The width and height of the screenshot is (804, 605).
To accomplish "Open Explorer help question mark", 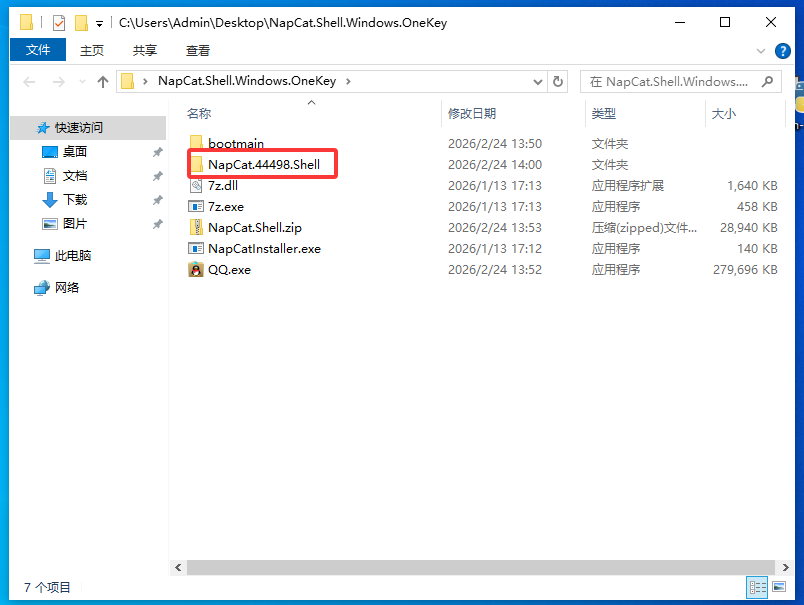I will coord(782,51).
